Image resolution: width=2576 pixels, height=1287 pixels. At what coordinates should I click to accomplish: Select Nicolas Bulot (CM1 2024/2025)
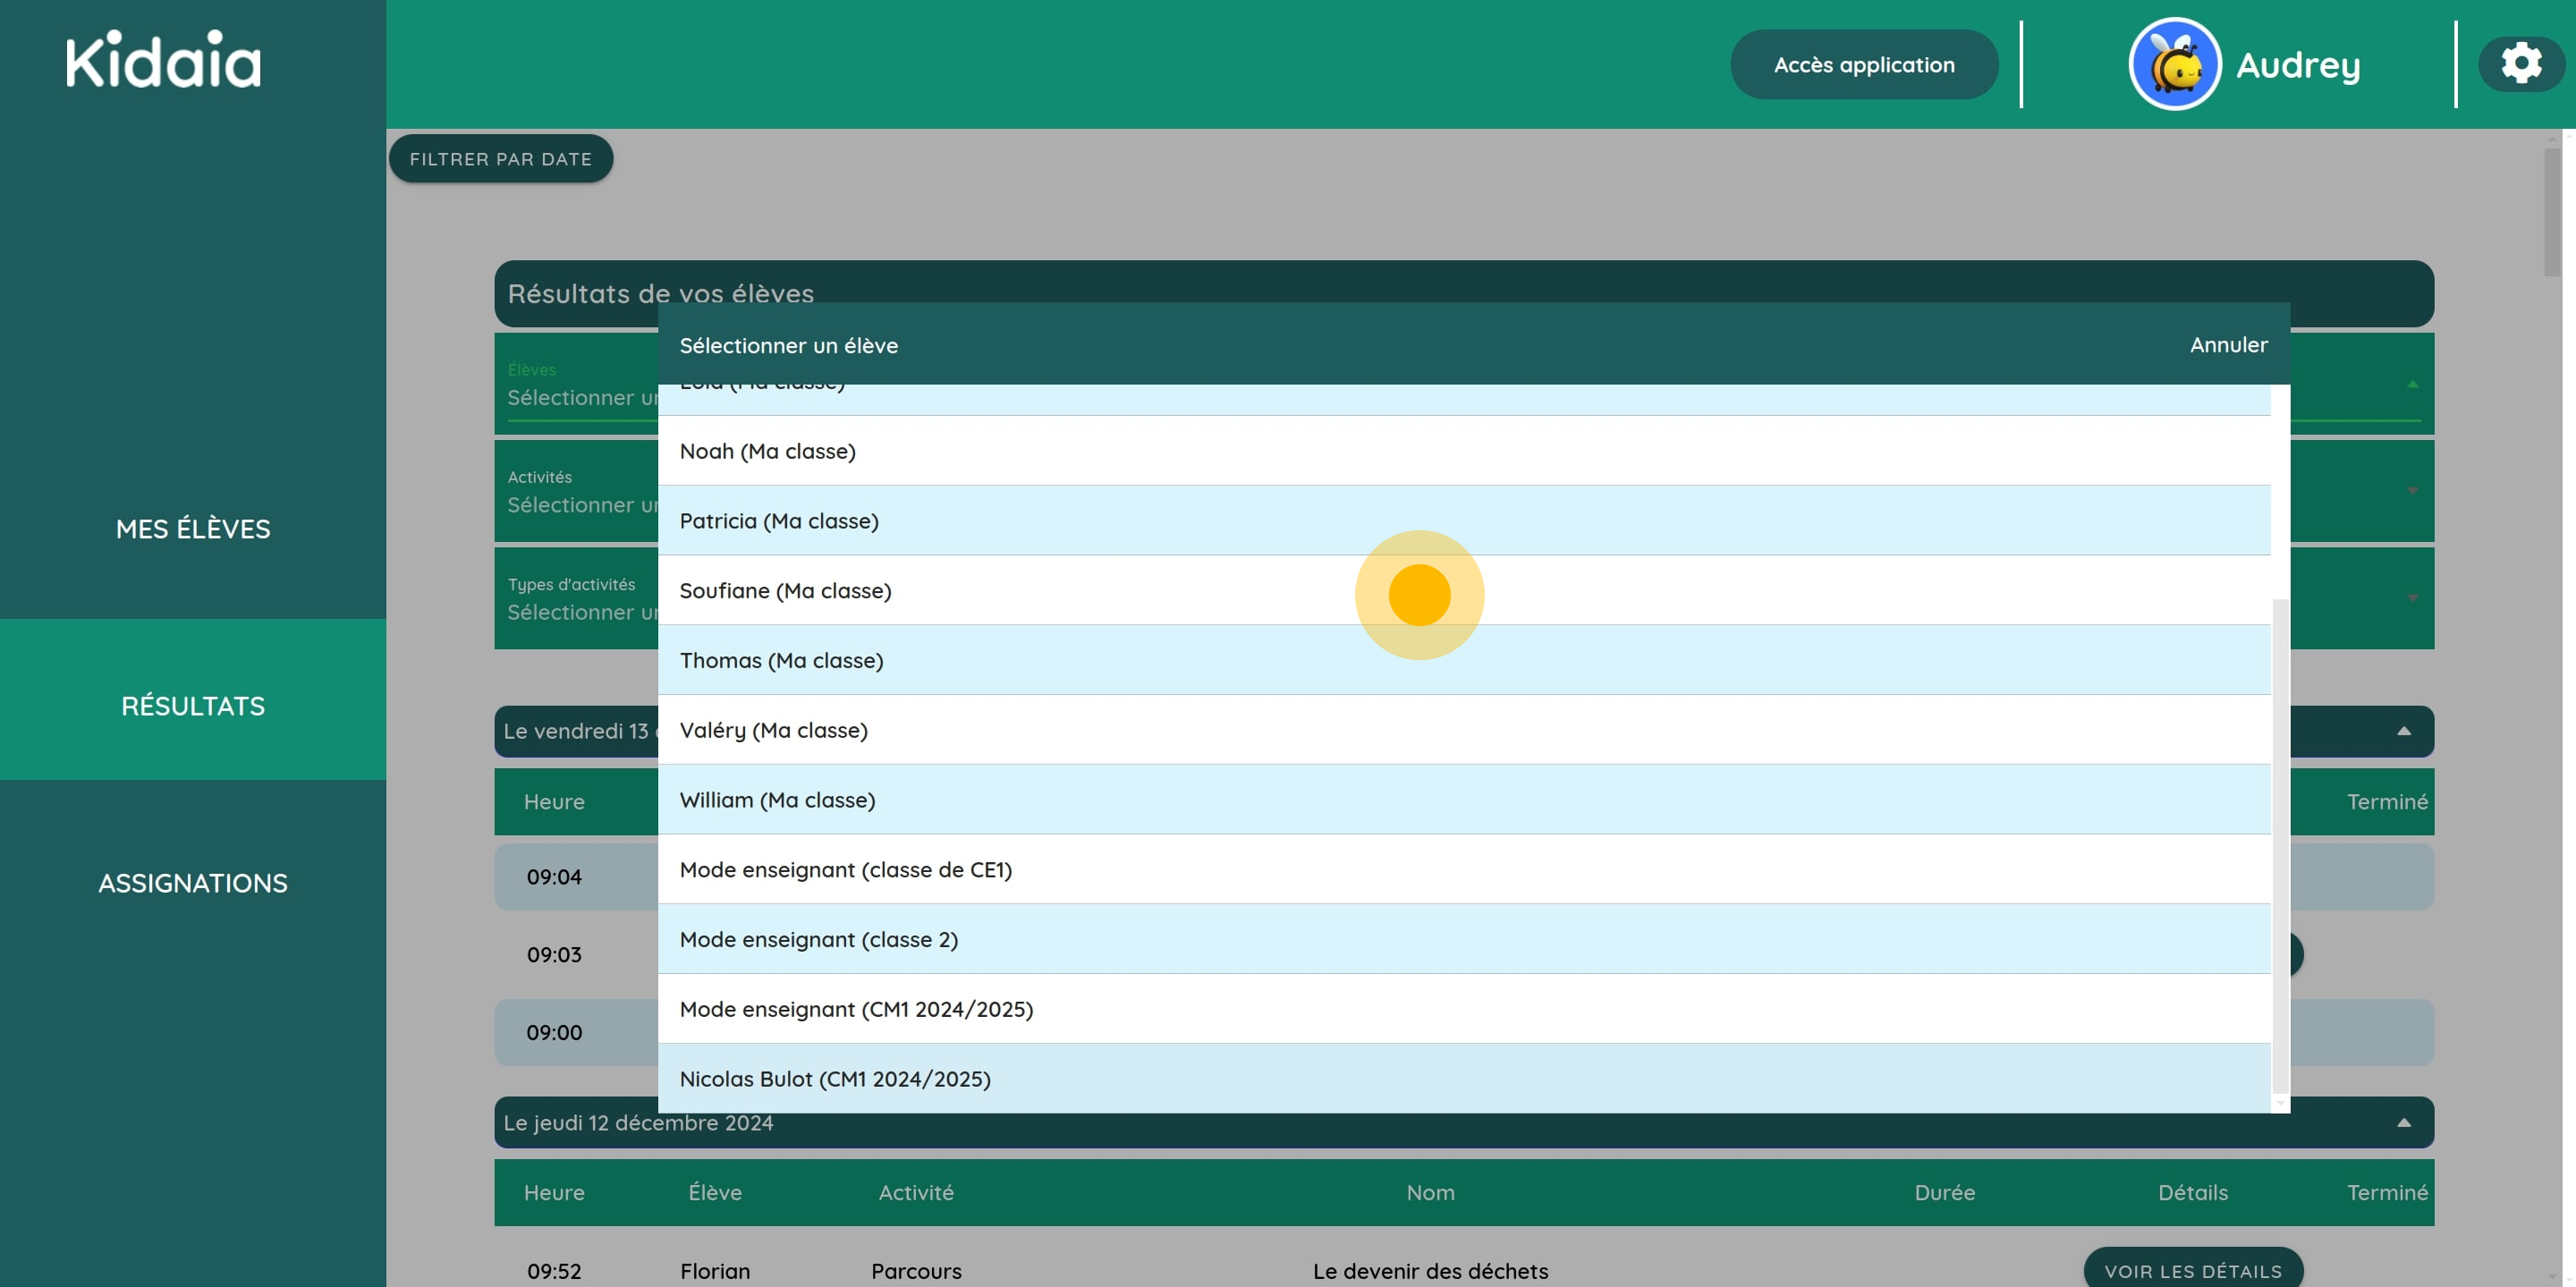tap(834, 1079)
